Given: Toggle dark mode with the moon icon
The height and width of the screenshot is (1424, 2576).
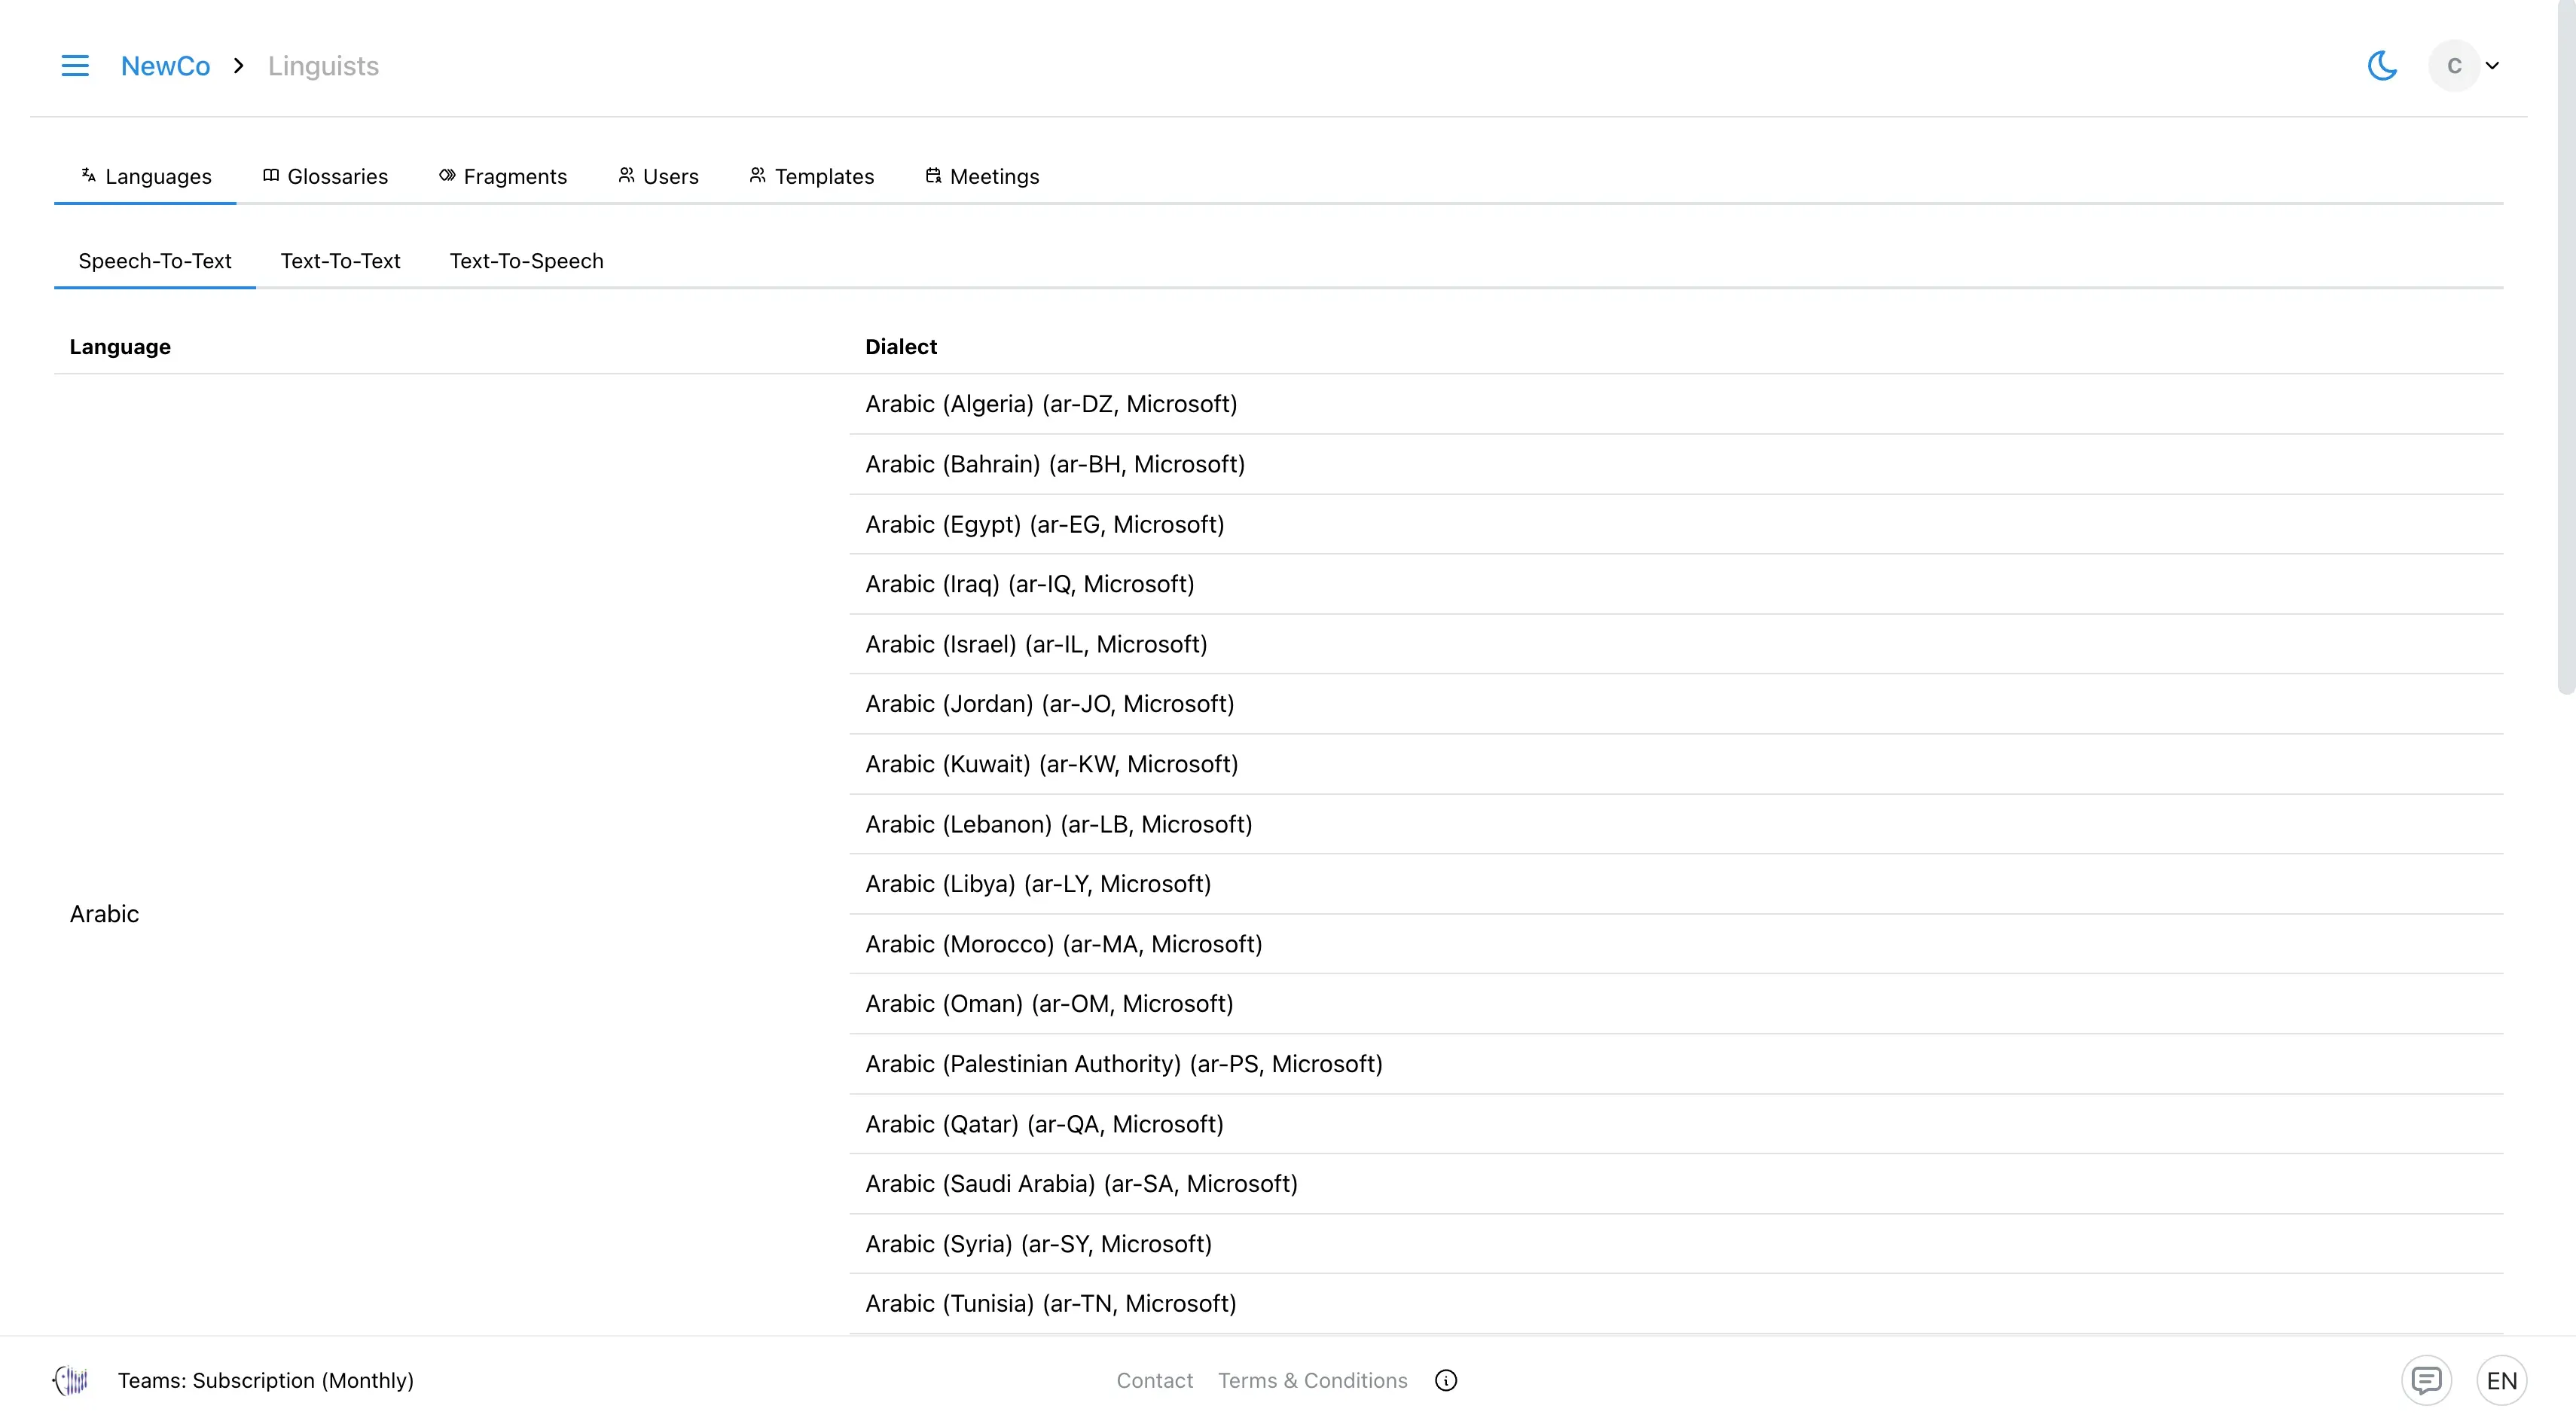Looking at the screenshot, I should (2382, 66).
